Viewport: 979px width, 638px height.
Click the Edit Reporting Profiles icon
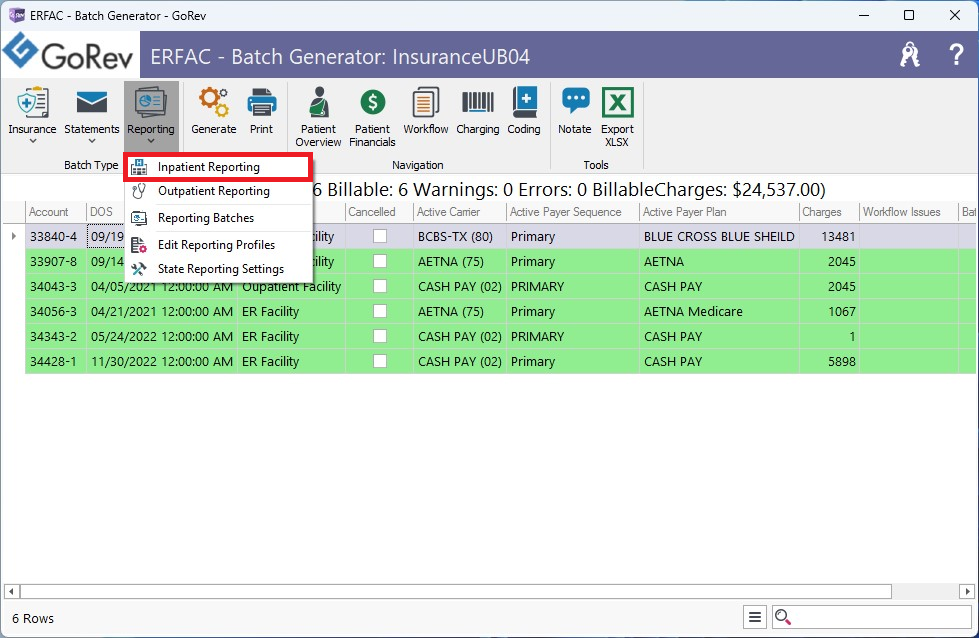[139, 245]
